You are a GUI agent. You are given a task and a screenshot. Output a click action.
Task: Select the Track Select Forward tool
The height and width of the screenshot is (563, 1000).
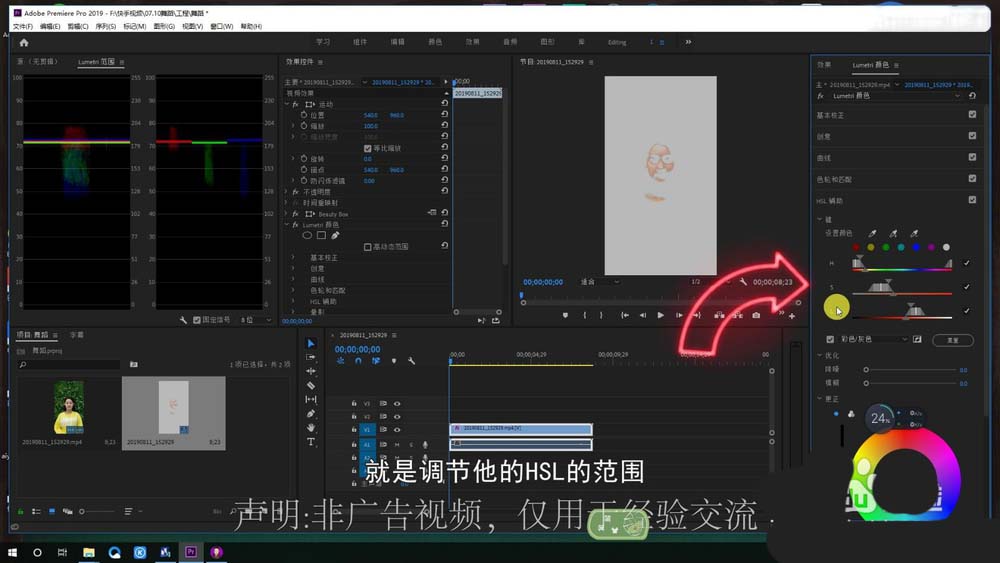pyautogui.click(x=311, y=357)
